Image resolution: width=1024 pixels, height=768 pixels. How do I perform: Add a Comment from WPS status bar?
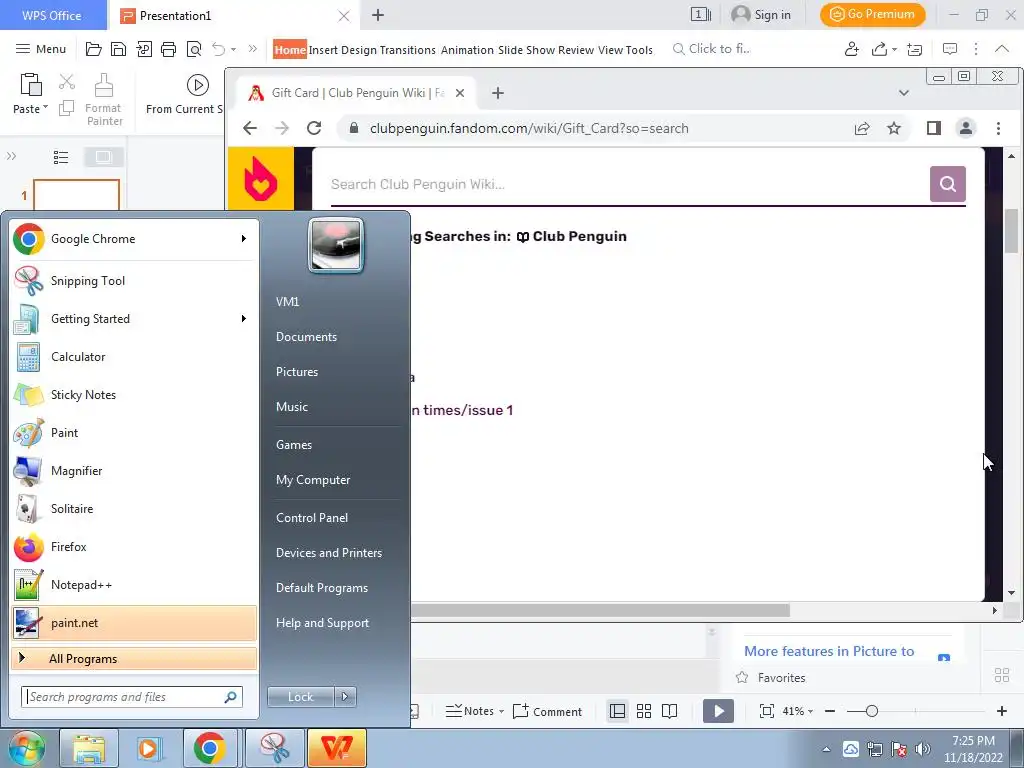(547, 711)
